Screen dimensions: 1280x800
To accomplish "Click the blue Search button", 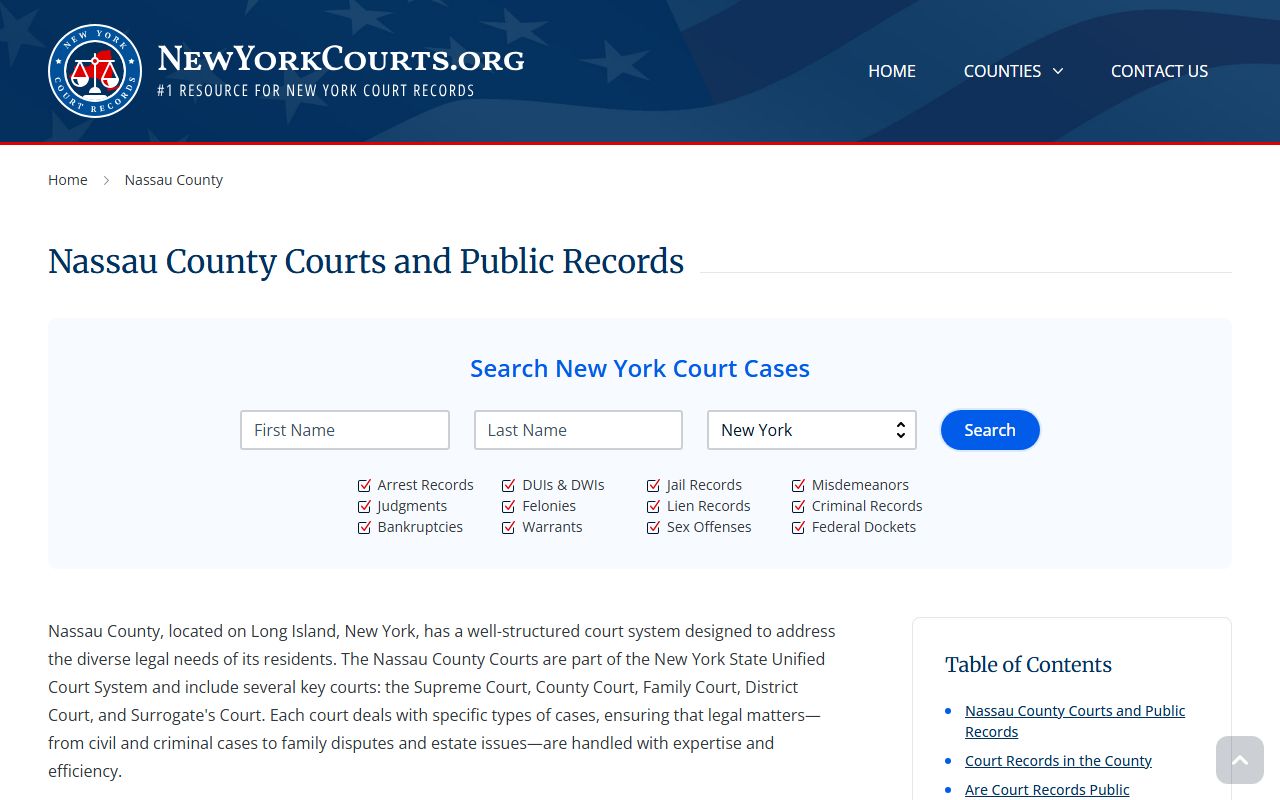I will (x=990, y=430).
